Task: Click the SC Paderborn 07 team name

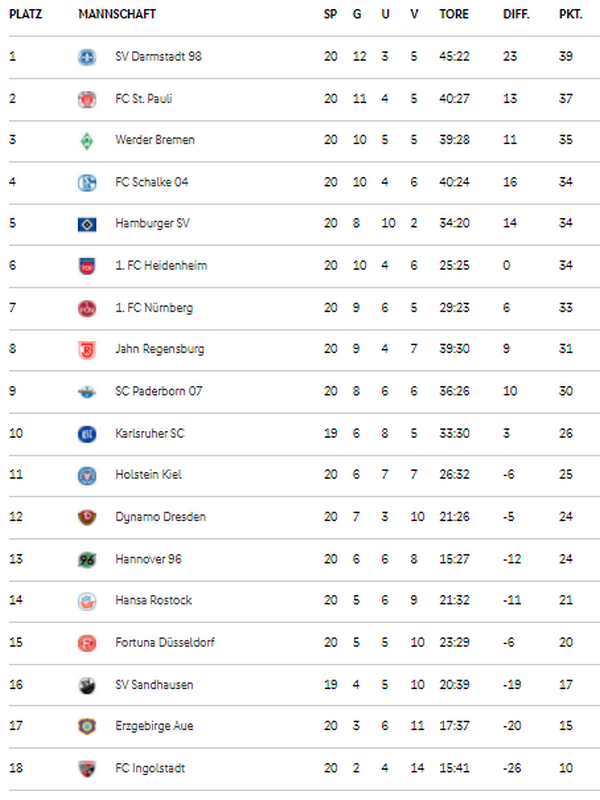Action: coord(159,391)
